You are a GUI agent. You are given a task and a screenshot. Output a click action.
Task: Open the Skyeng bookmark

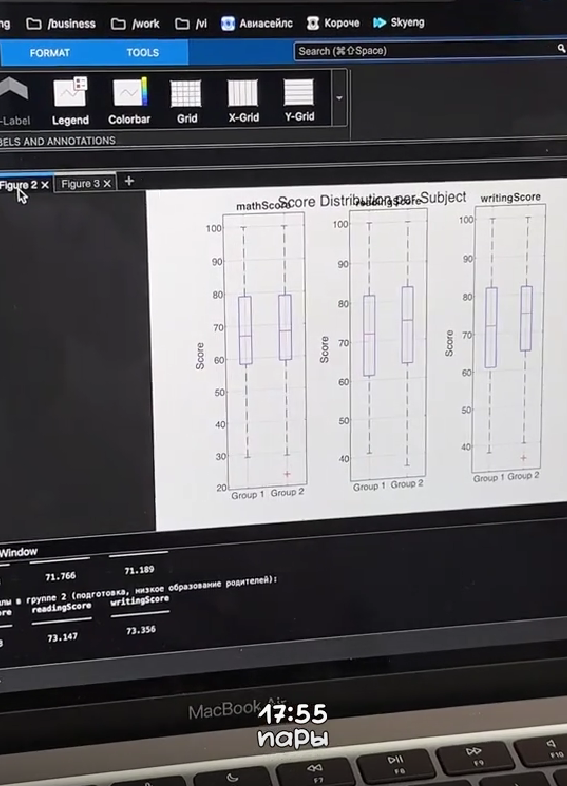click(x=399, y=23)
